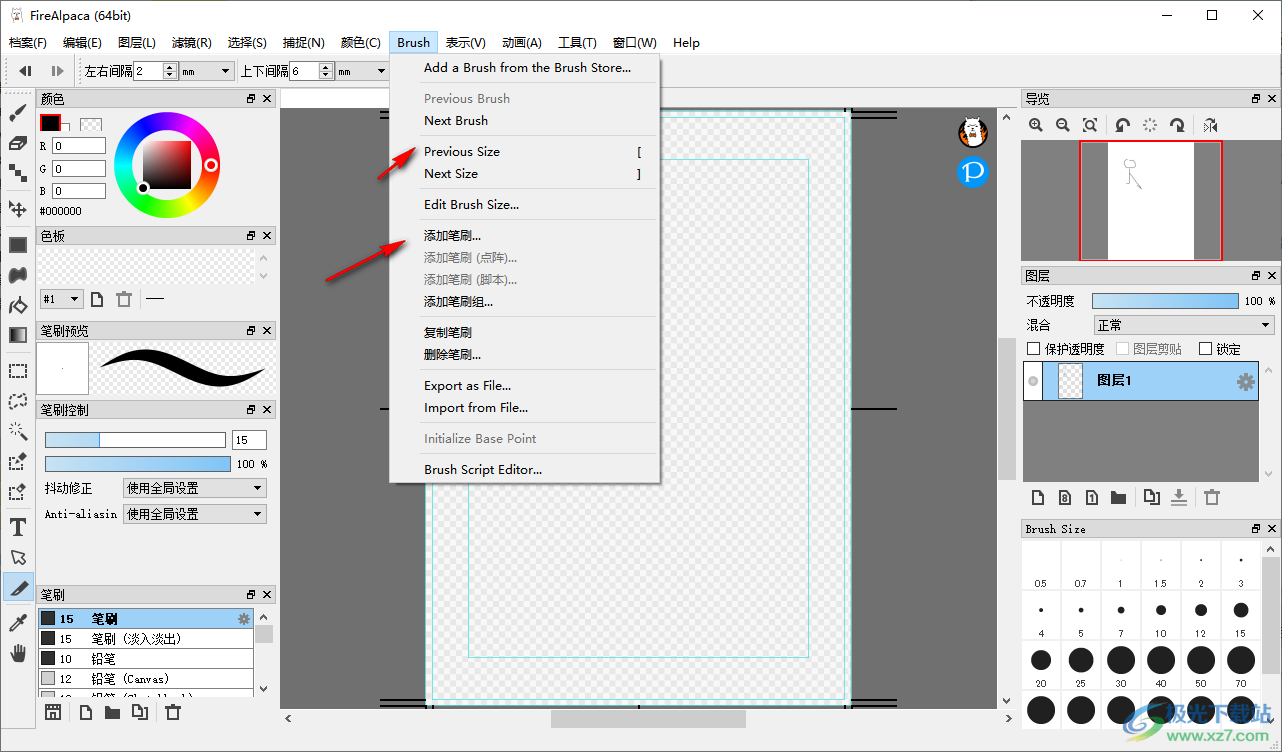Choose Add a Brush from the Brush Store
The height and width of the screenshot is (752, 1282).
pyautogui.click(x=527, y=68)
